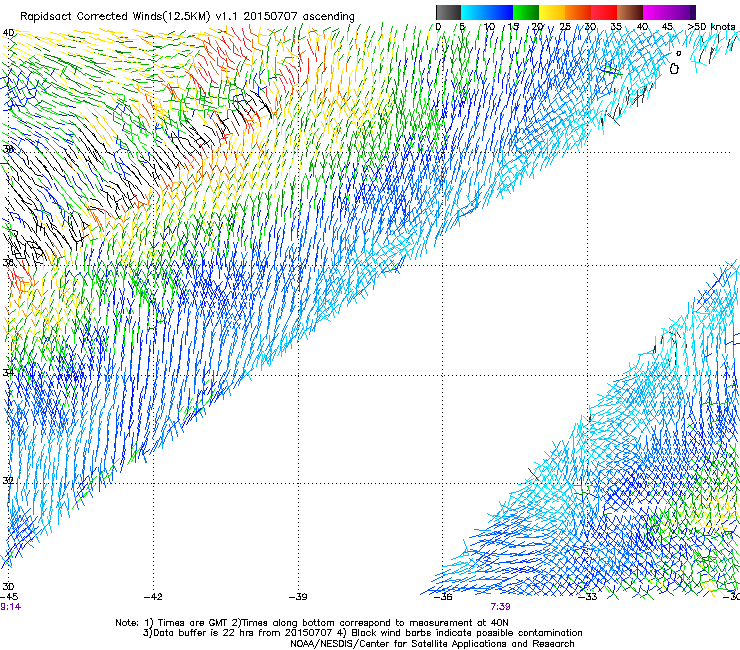The image size is (740, 650).
Task: Click the longitude label '-36' on bottom axis
Action: (443, 597)
